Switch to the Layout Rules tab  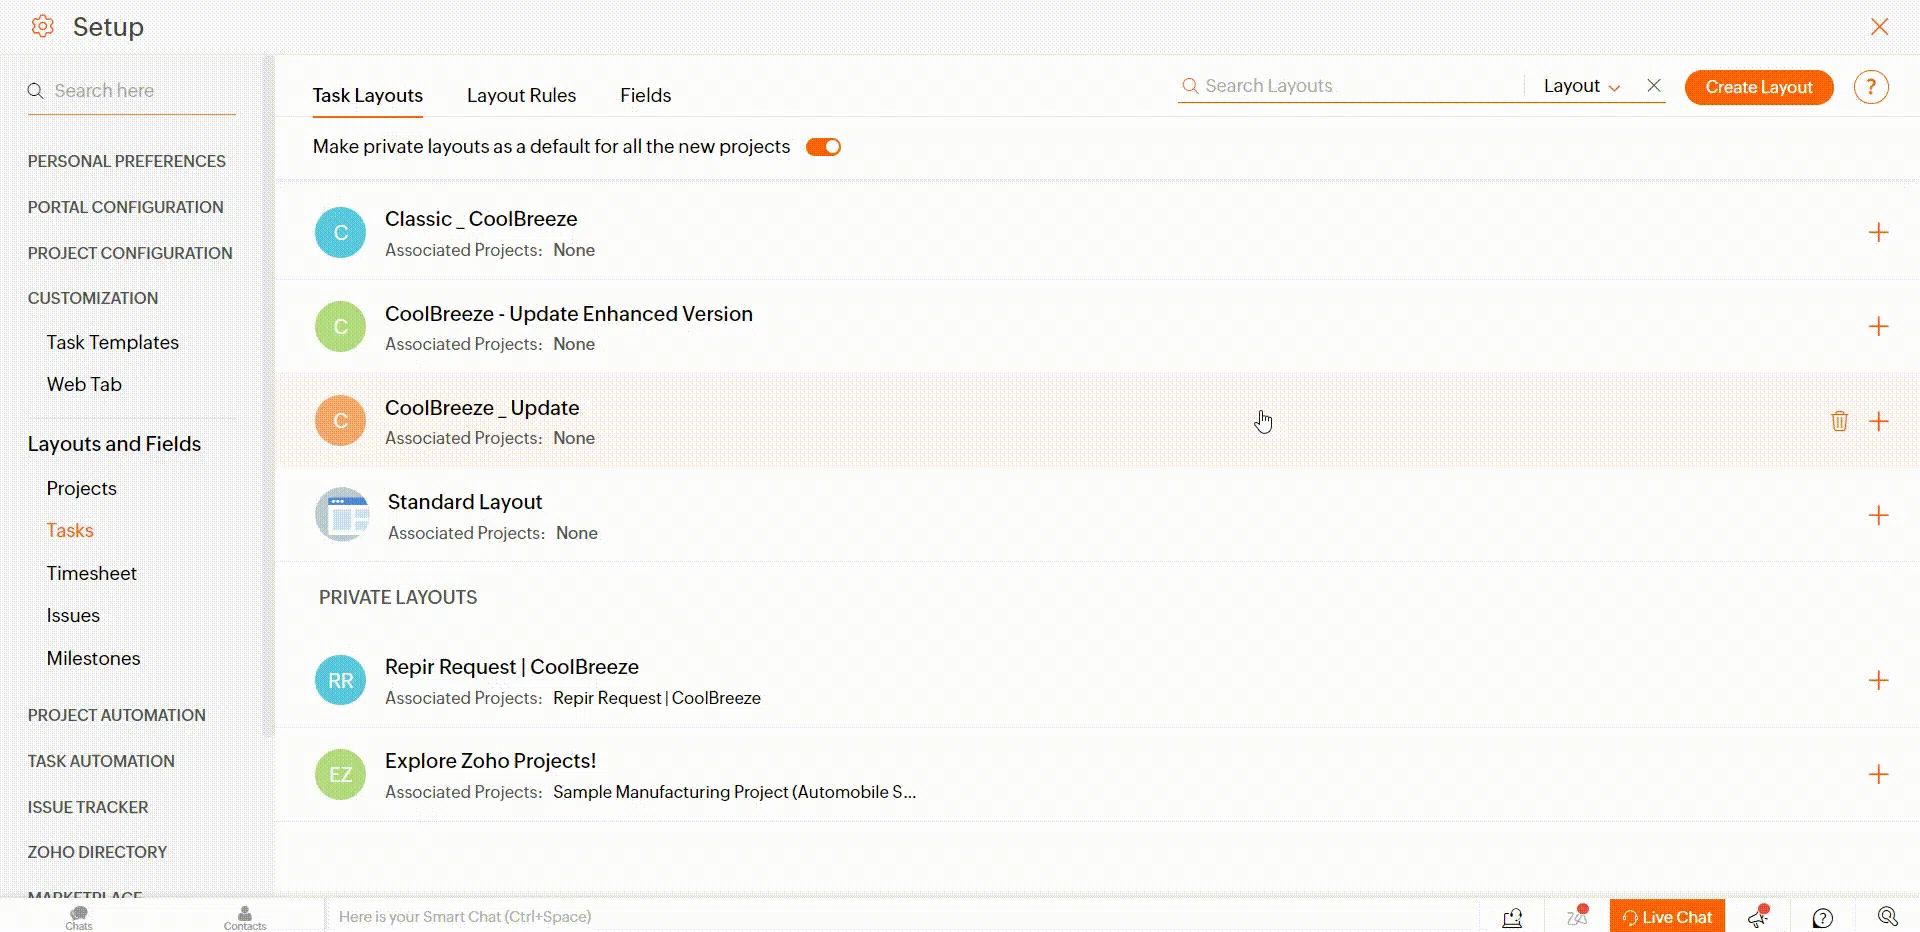521,95
